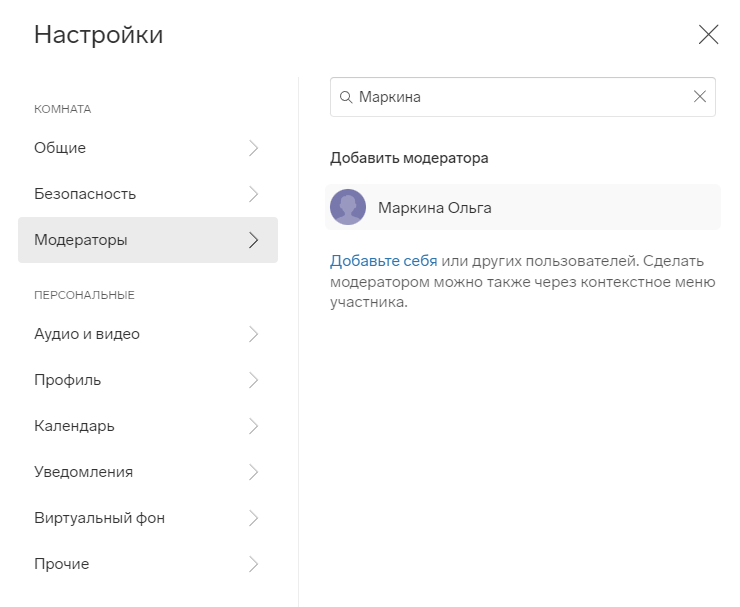
Task: Add Маркина Ольга as moderator
Action: tap(522, 207)
